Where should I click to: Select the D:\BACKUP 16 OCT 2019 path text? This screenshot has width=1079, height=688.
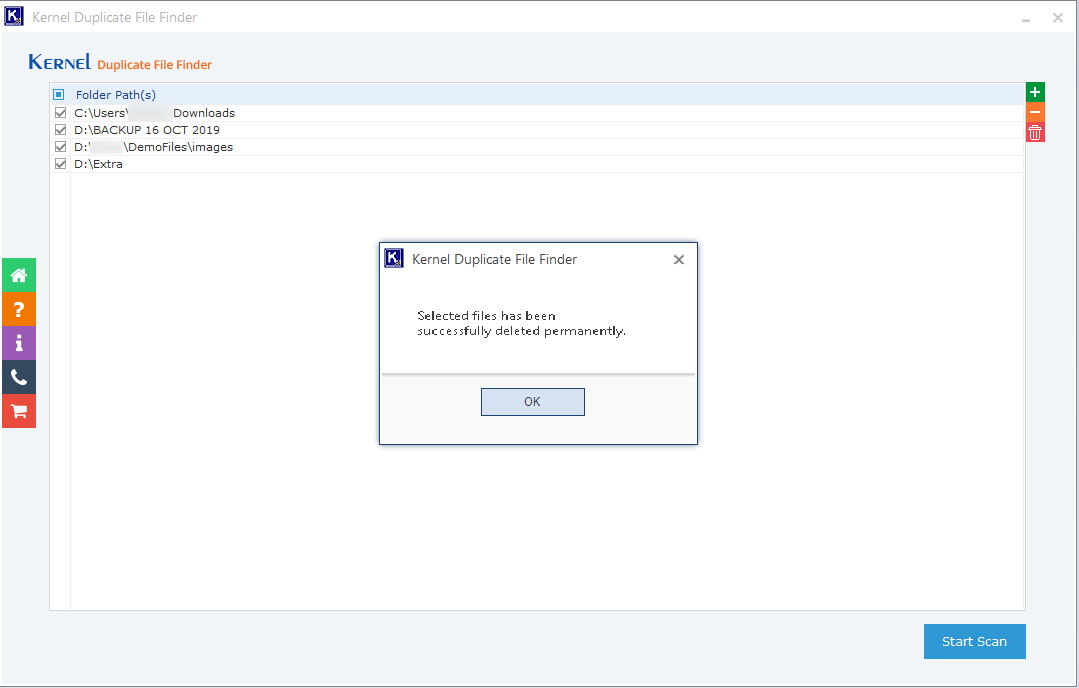point(147,130)
